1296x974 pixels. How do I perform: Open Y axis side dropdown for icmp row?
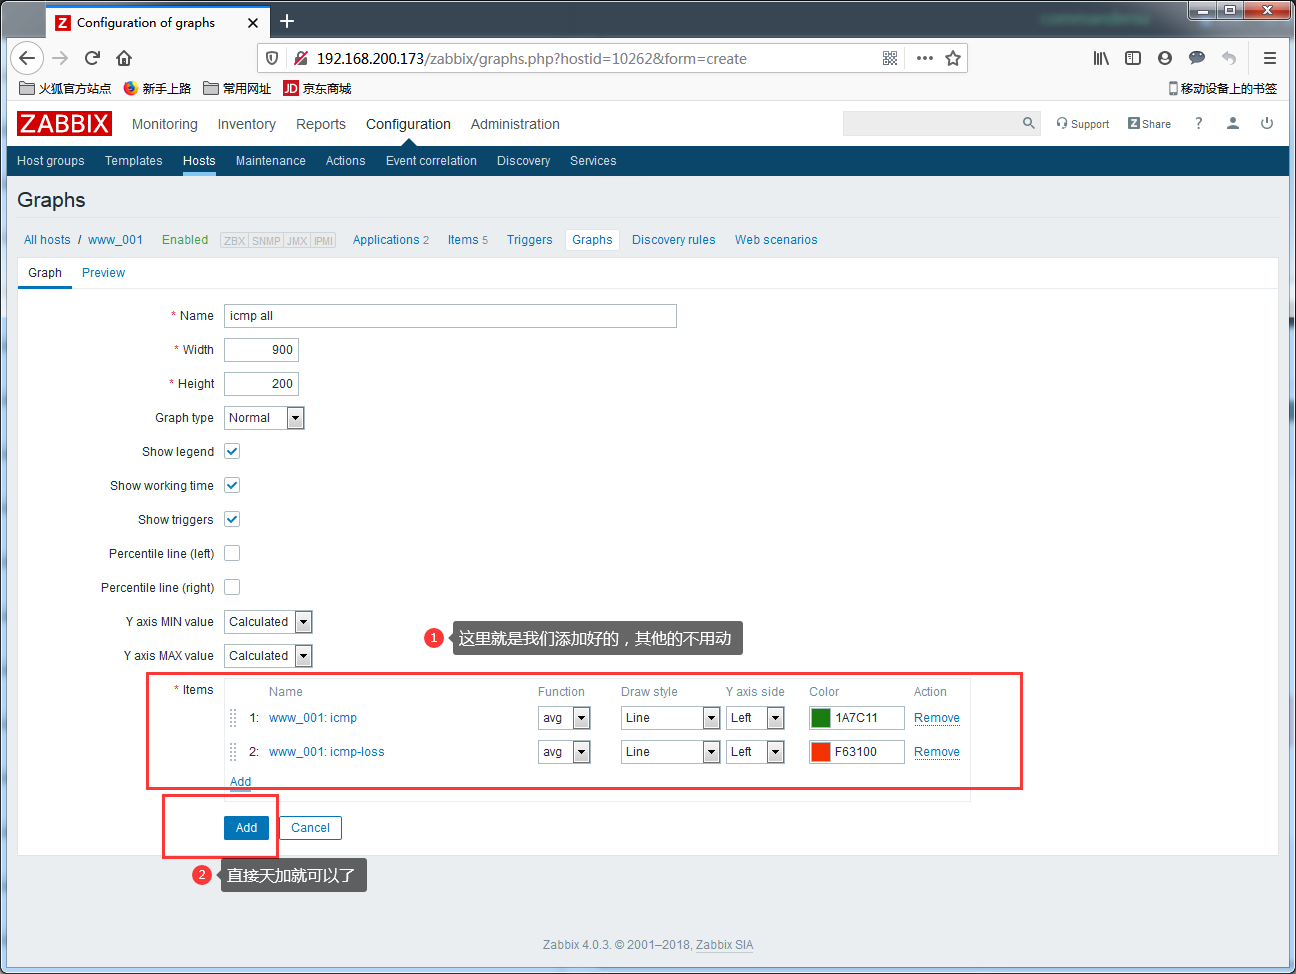point(755,718)
